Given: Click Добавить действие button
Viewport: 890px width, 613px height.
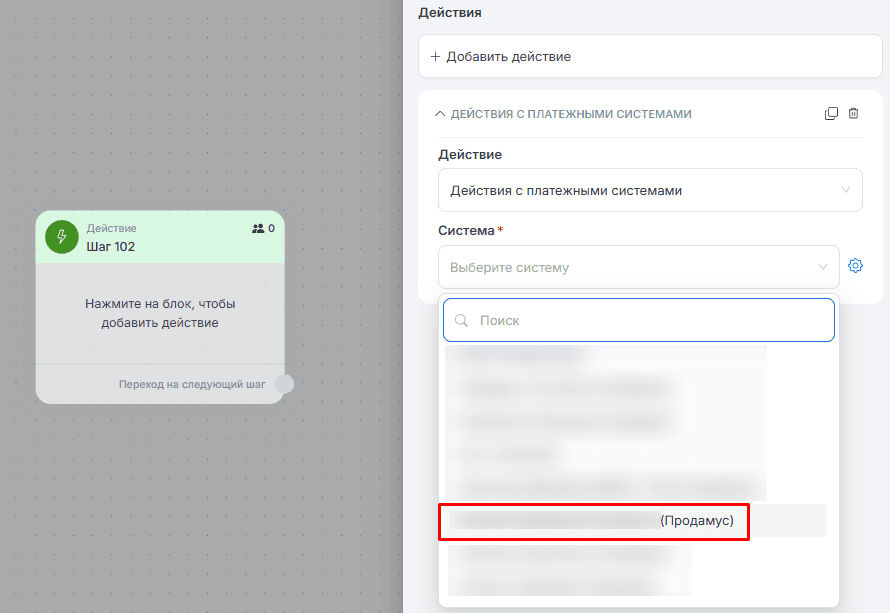Looking at the screenshot, I should pos(650,56).
